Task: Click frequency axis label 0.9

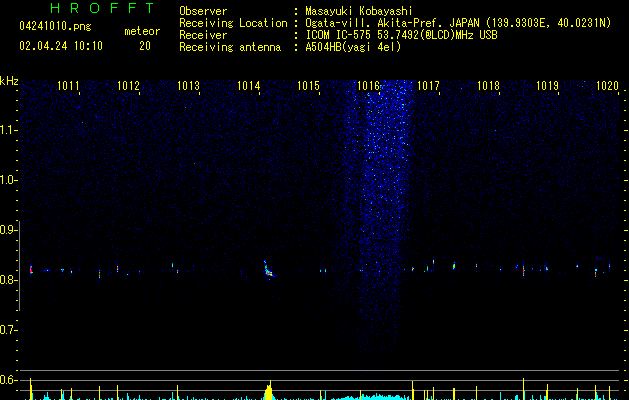Action: [8, 230]
